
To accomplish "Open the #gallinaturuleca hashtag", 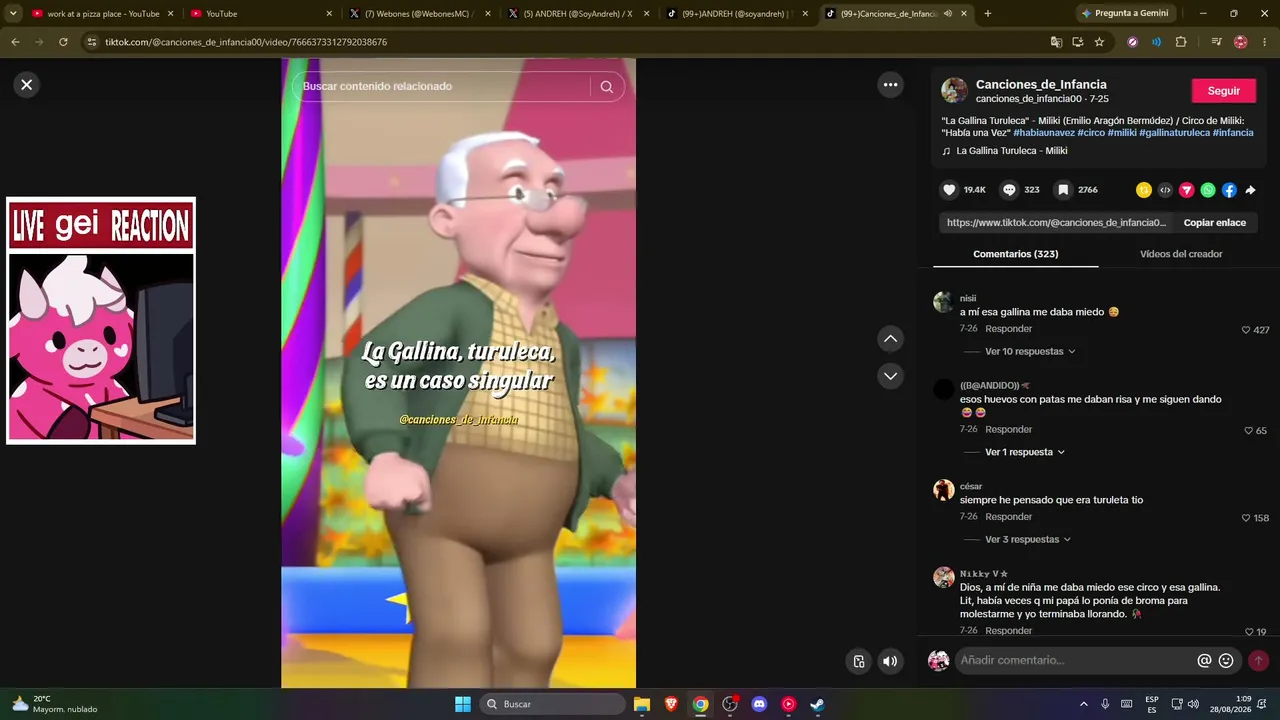I will pos(1174,132).
